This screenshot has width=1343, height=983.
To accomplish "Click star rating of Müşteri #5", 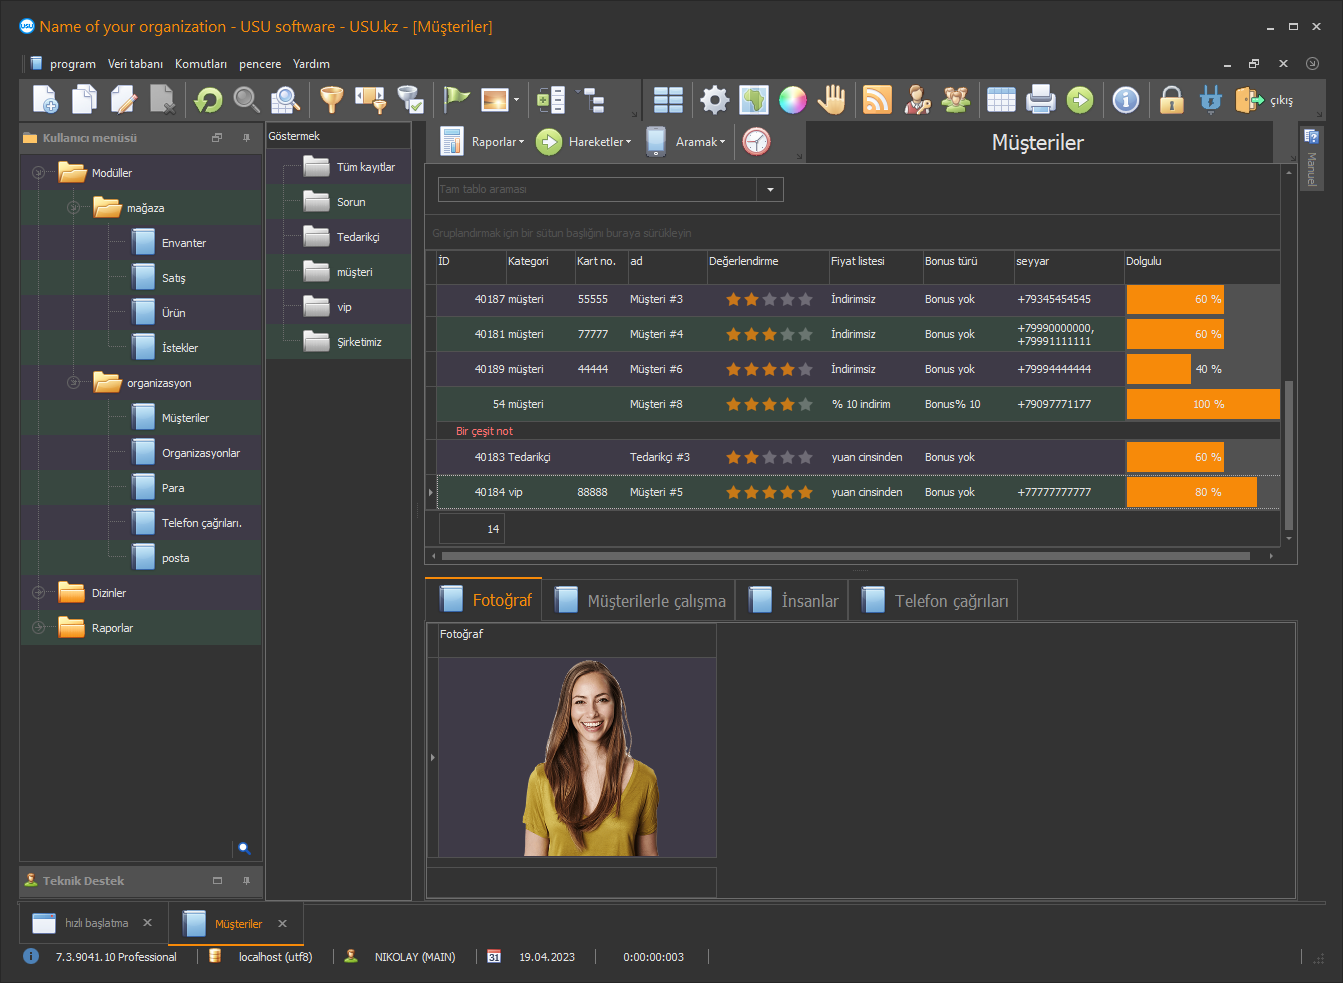I will [x=769, y=492].
